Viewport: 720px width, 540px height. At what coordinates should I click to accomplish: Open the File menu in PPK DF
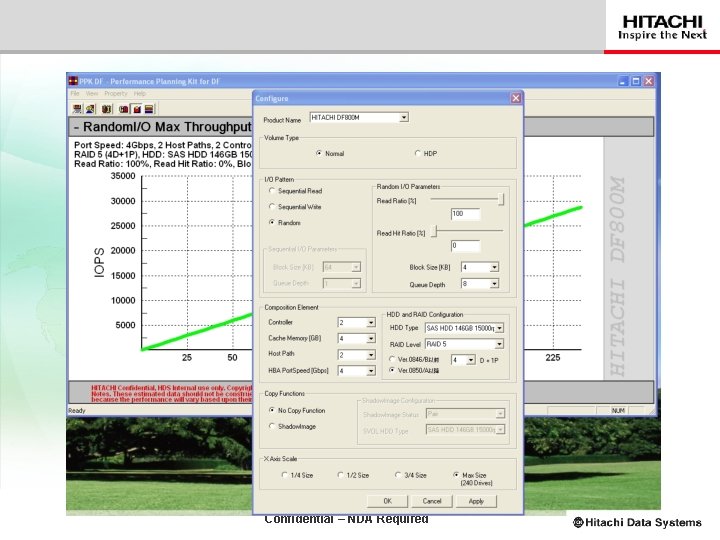tap(75, 93)
